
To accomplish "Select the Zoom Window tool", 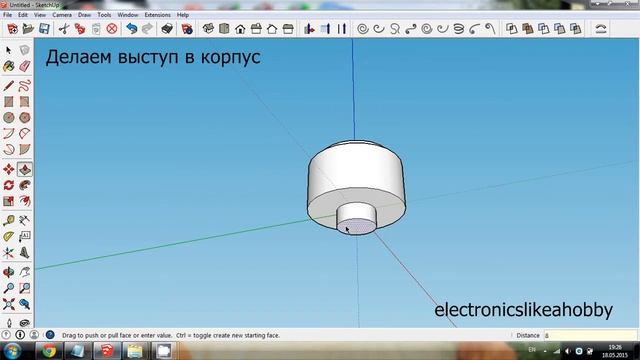I will (x=24, y=288).
